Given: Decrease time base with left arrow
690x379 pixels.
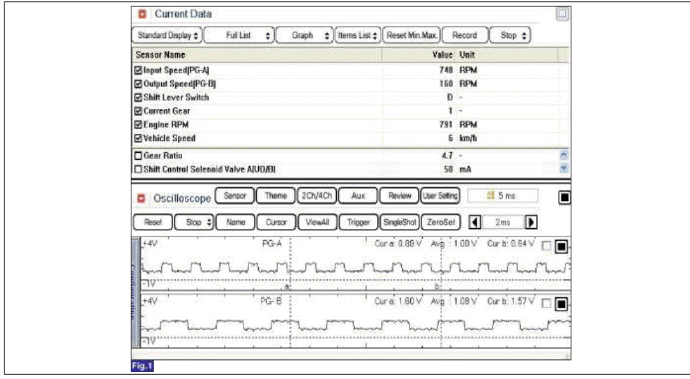Looking at the screenshot, I should coord(474,222).
